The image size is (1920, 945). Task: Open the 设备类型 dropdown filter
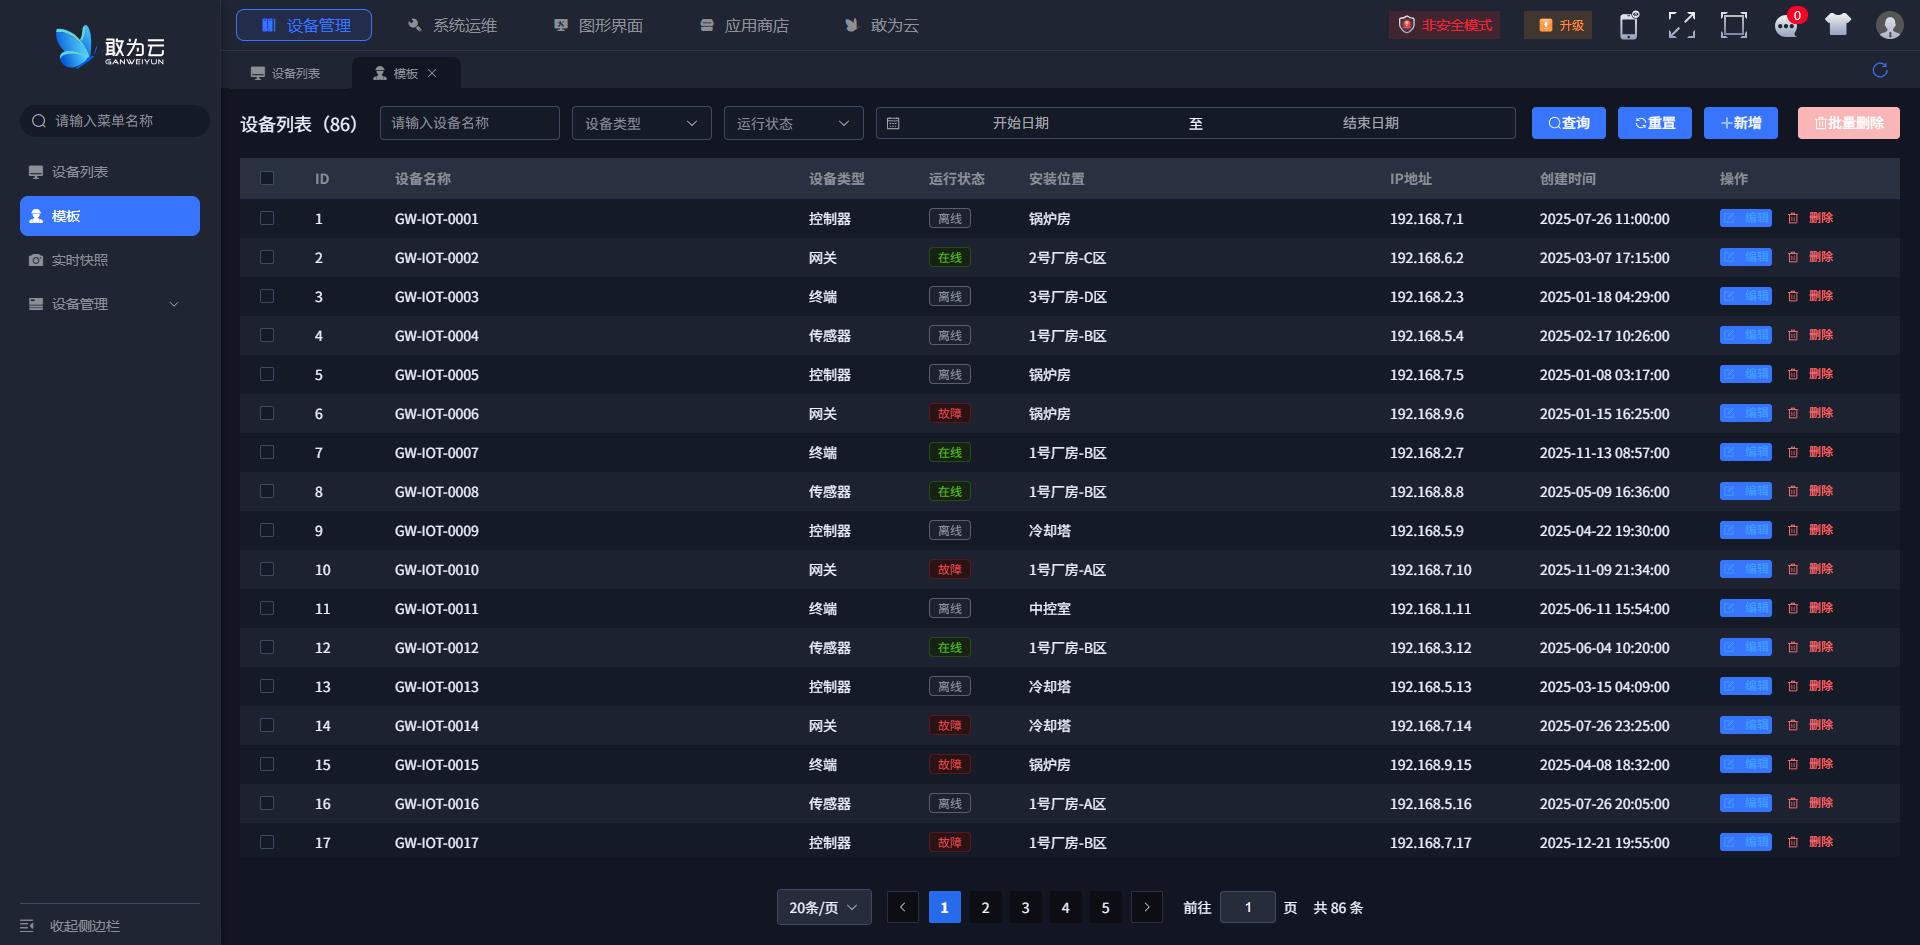(x=641, y=123)
